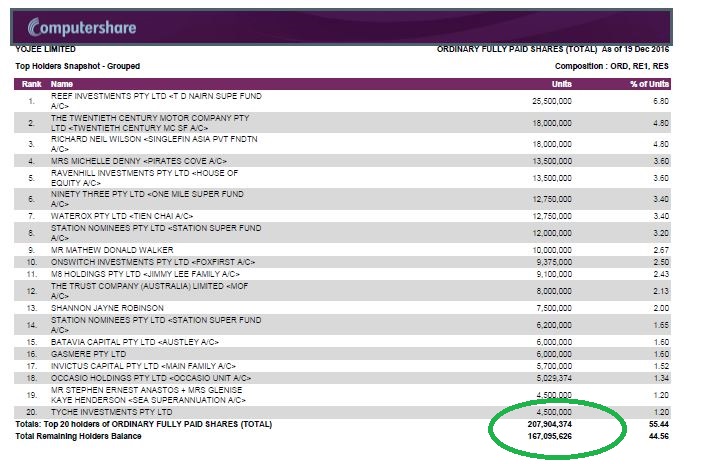Select 'RAVENHILL INVESTMENTS PTY LTD' holder name
Screen dimensions: 713x464
coord(145,178)
